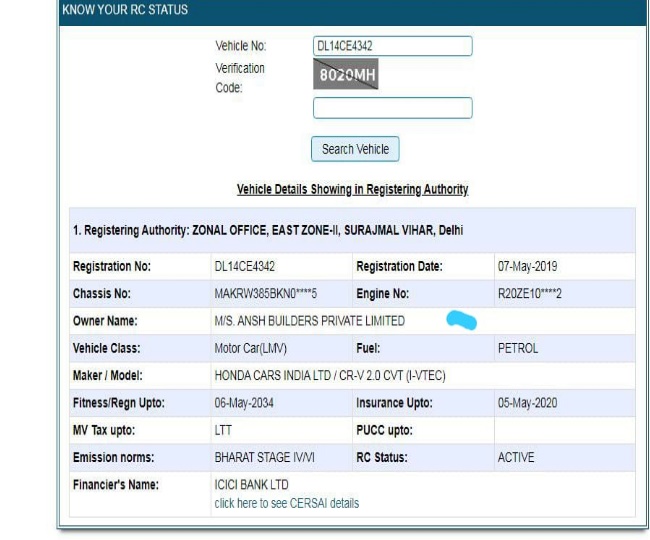Click the blue scribble mark beside owner name
The image size is (650, 540).
coord(459,321)
